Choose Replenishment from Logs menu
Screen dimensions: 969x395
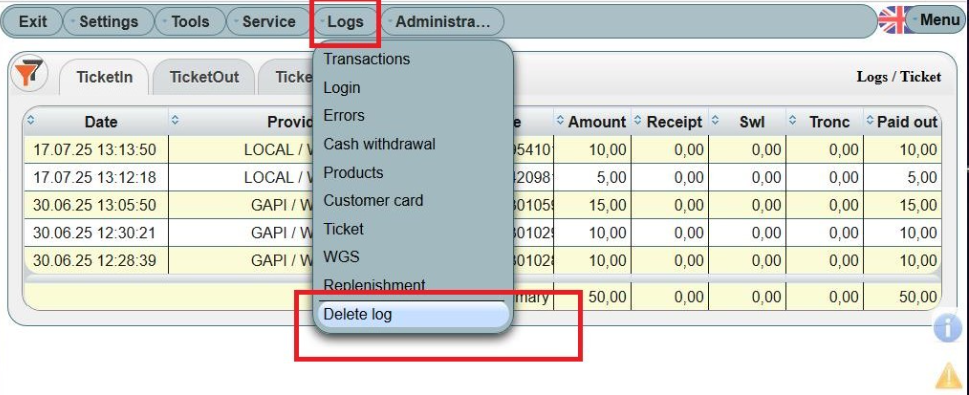click(x=374, y=285)
